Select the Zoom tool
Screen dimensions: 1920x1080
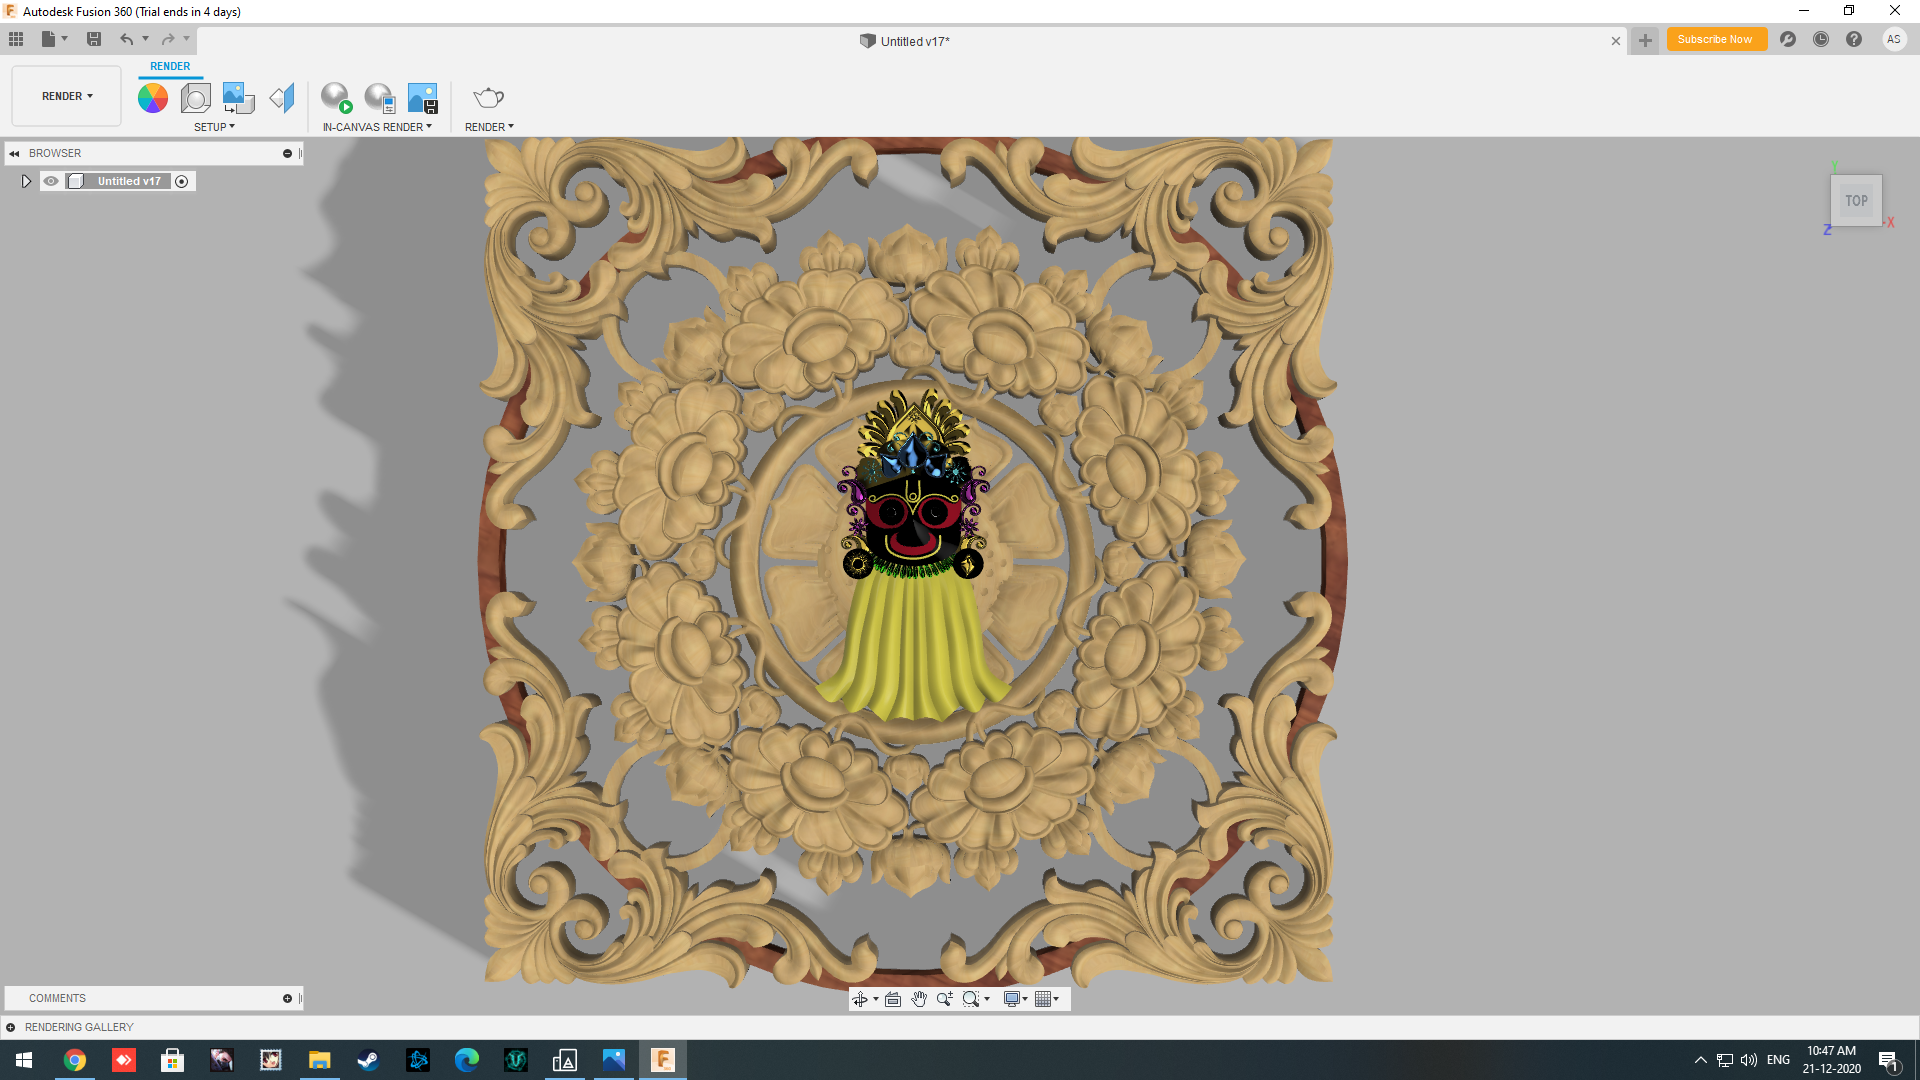944,999
